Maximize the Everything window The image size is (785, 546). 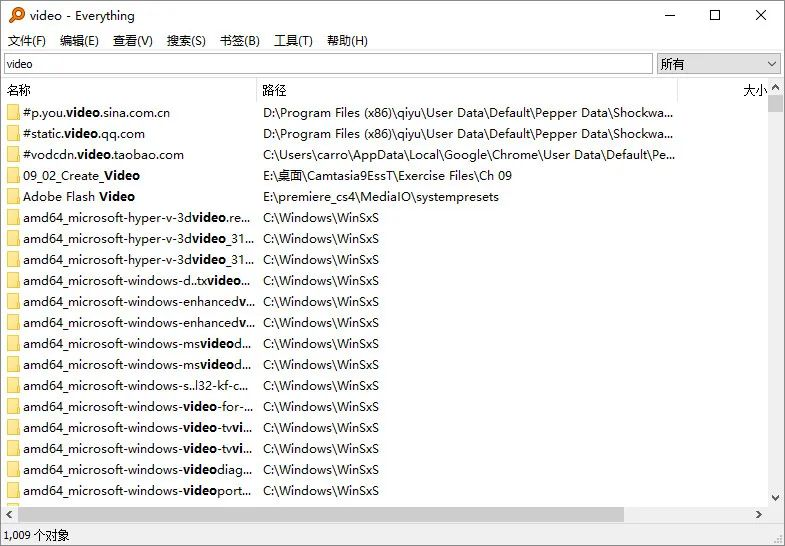point(715,15)
